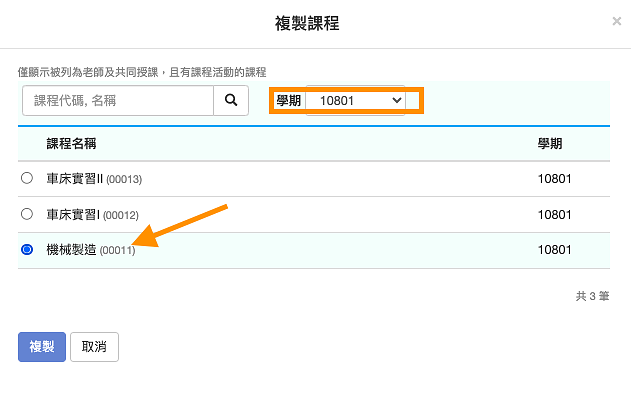The height and width of the screenshot is (395, 631).
Task: Click the 複製課程 dialog title
Action: point(307,23)
